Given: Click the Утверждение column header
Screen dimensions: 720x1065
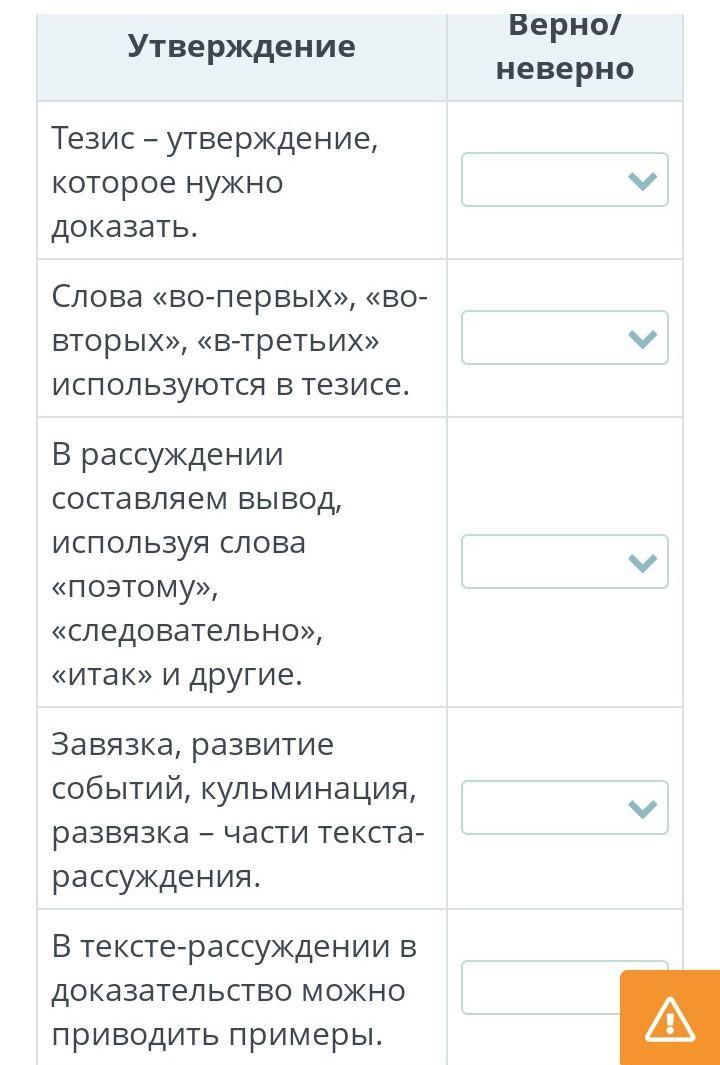Looking at the screenshot, I should click(241, 46).
